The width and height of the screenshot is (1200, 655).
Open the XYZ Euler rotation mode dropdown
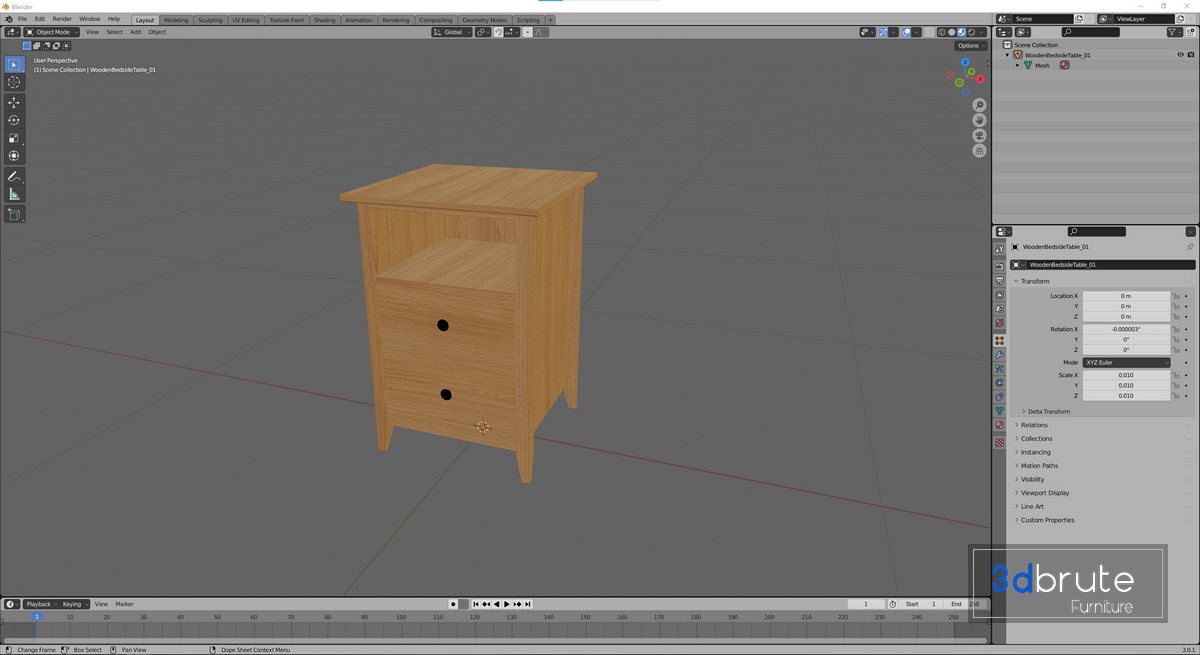point(1126,362)
